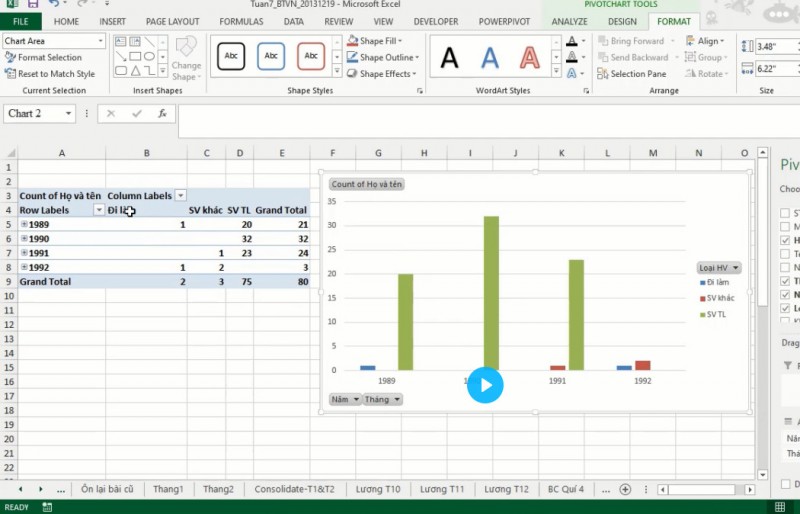
Task: Apply the blue A WordArt style
Action: [490, 58]
